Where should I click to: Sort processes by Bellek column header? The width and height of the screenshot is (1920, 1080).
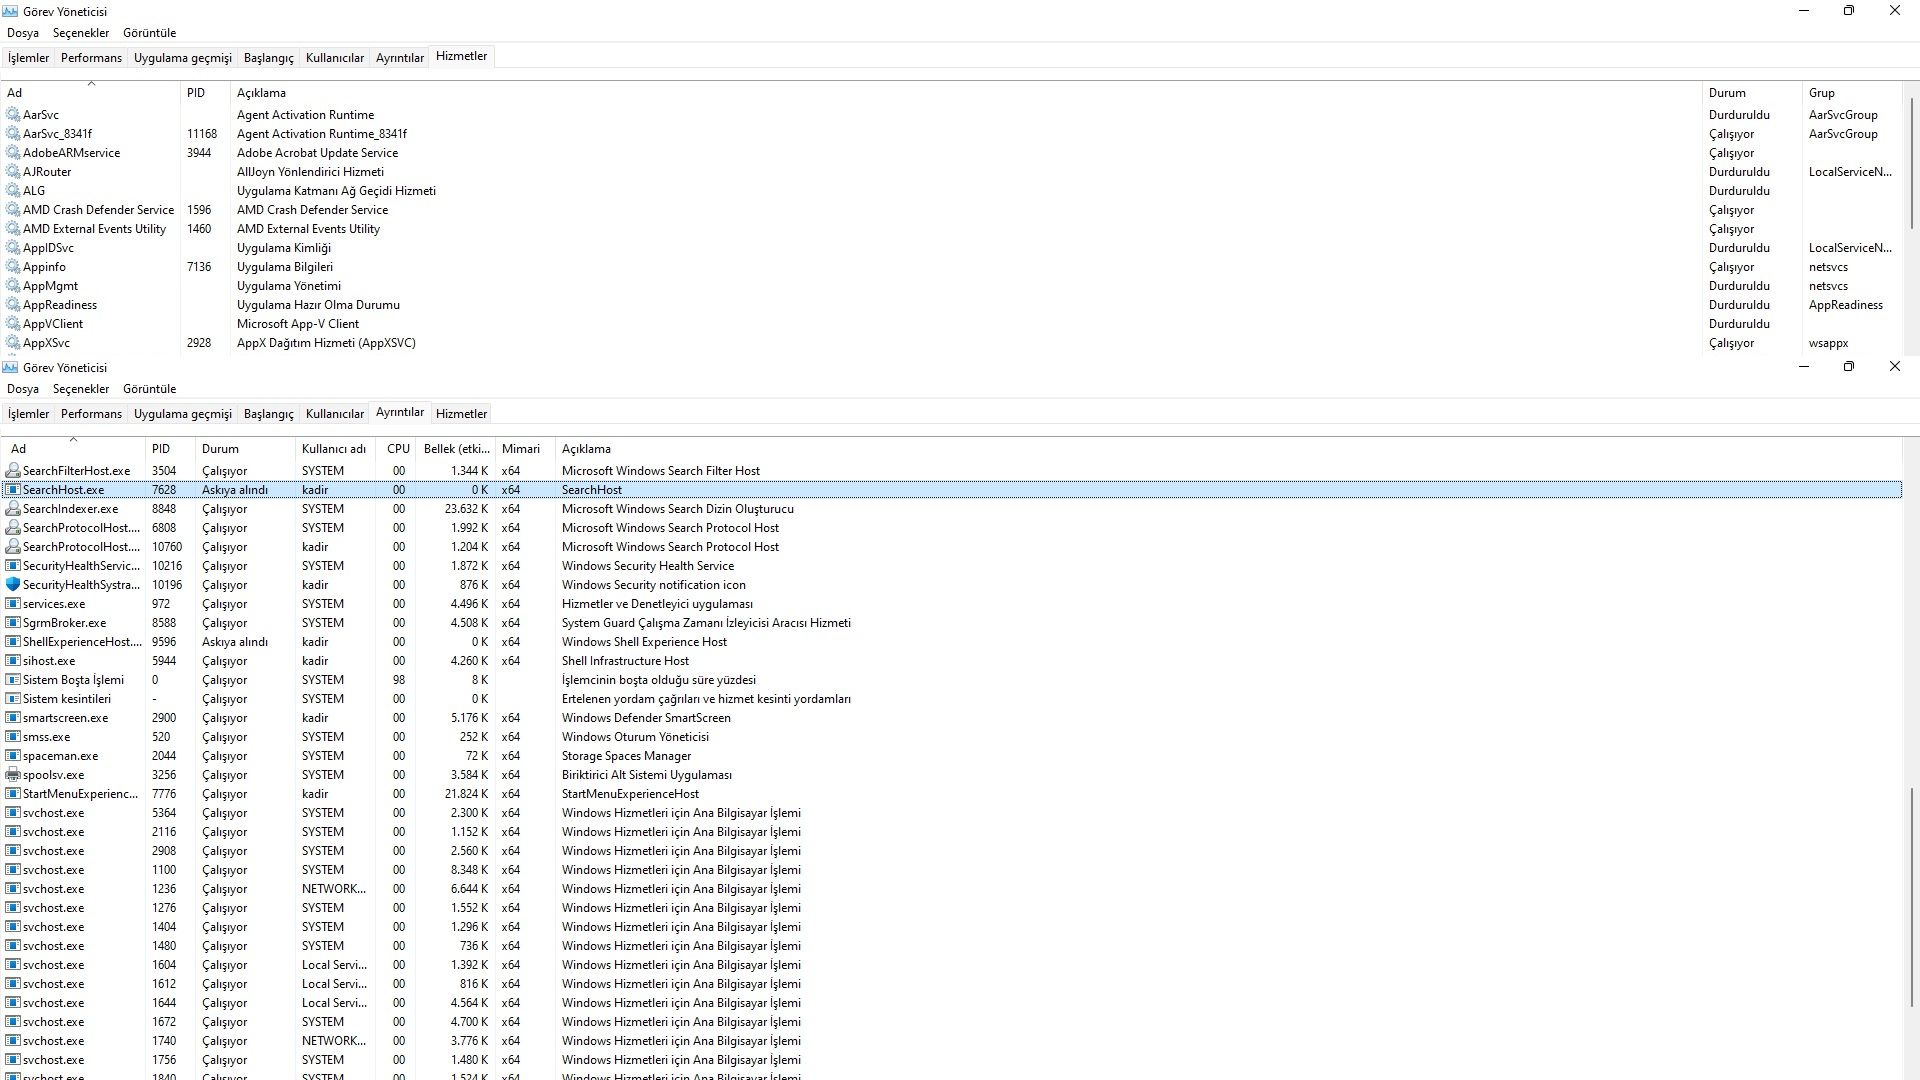click(456, 449)
